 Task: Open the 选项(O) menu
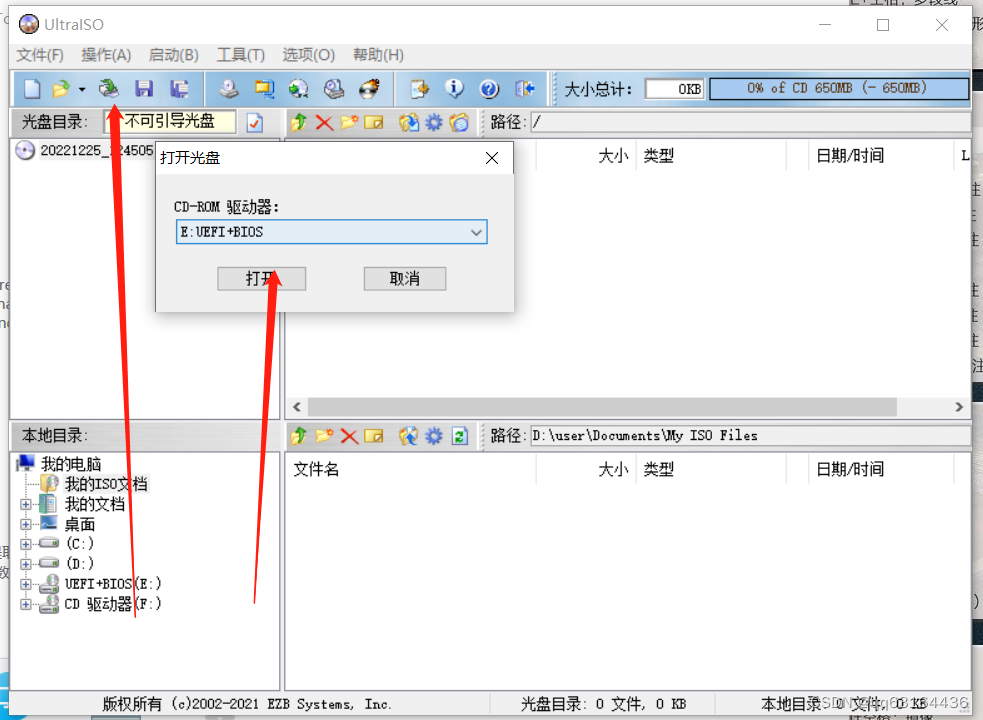click(308, 55)
